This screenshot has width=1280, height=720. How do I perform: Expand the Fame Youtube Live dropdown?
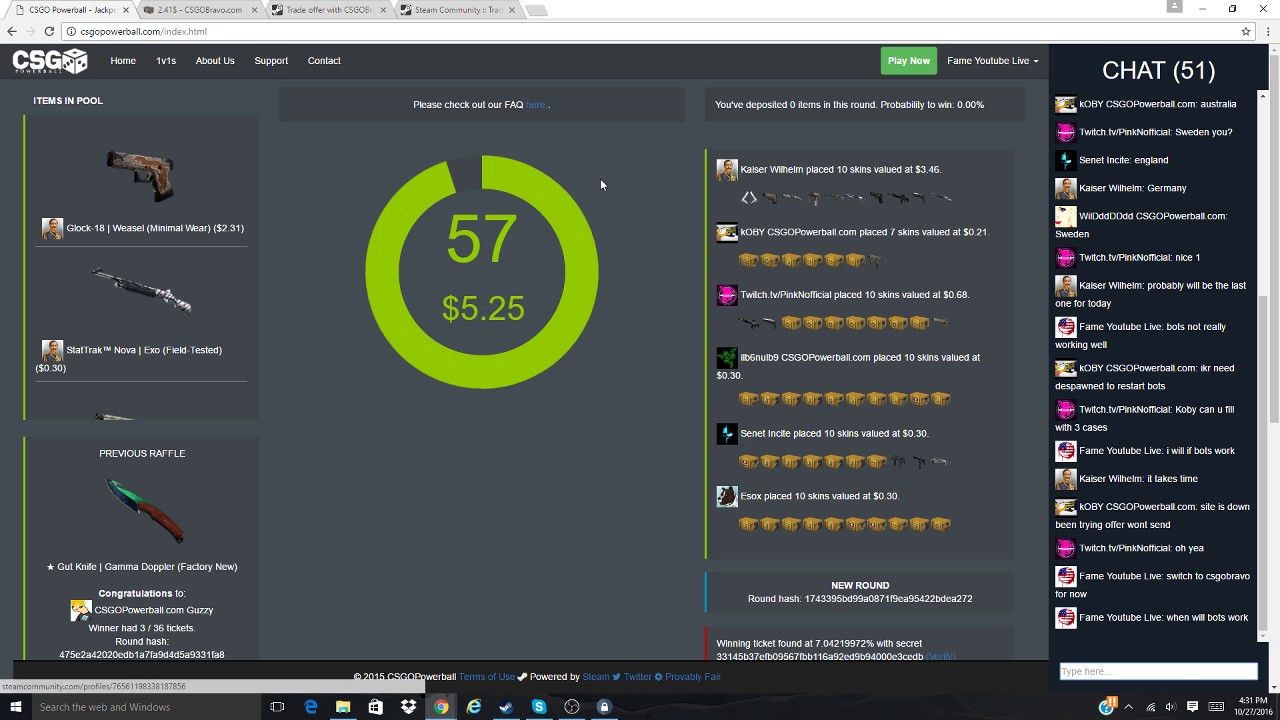point(992,61)
